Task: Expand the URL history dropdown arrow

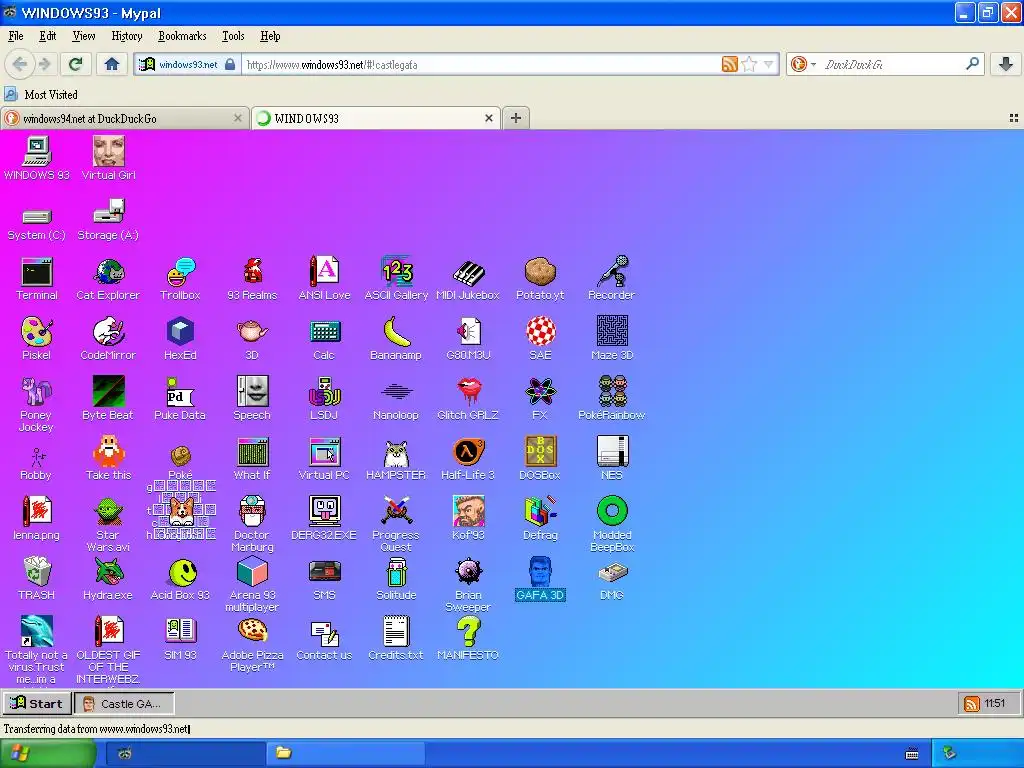Action: [x=769, y=64]
